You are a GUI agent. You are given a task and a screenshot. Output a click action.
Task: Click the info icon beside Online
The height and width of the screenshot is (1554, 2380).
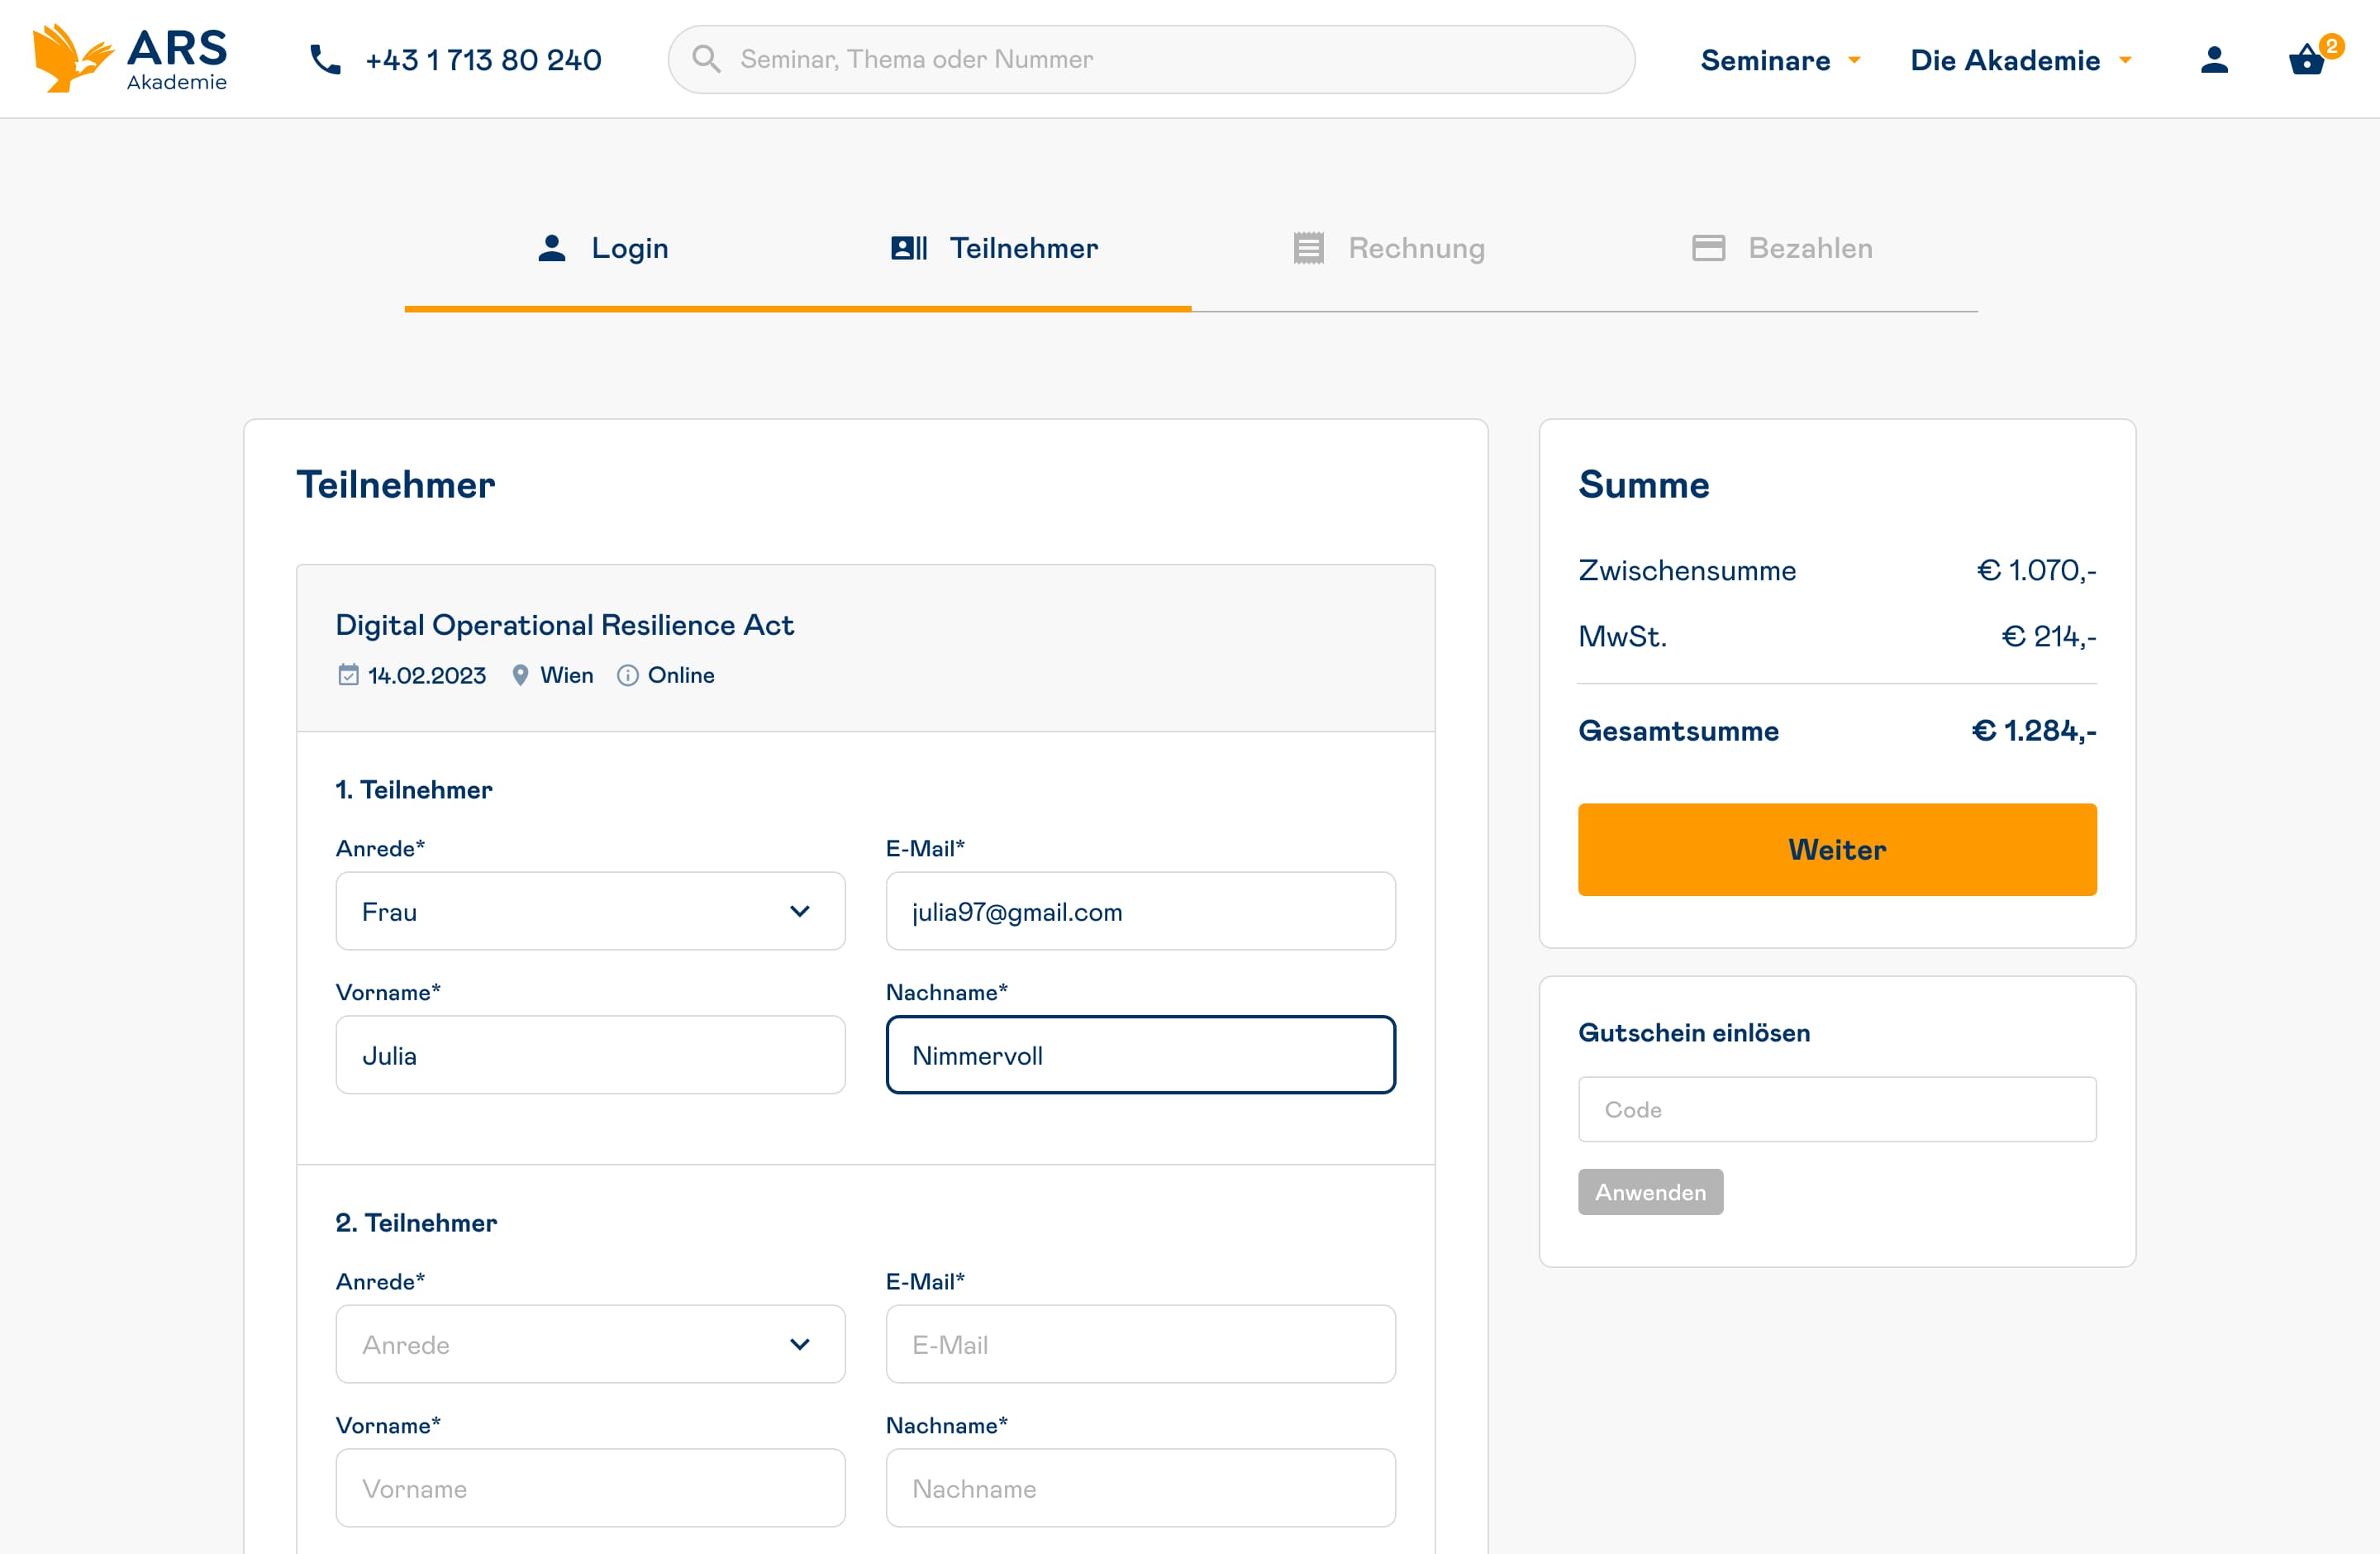point(627,675)
